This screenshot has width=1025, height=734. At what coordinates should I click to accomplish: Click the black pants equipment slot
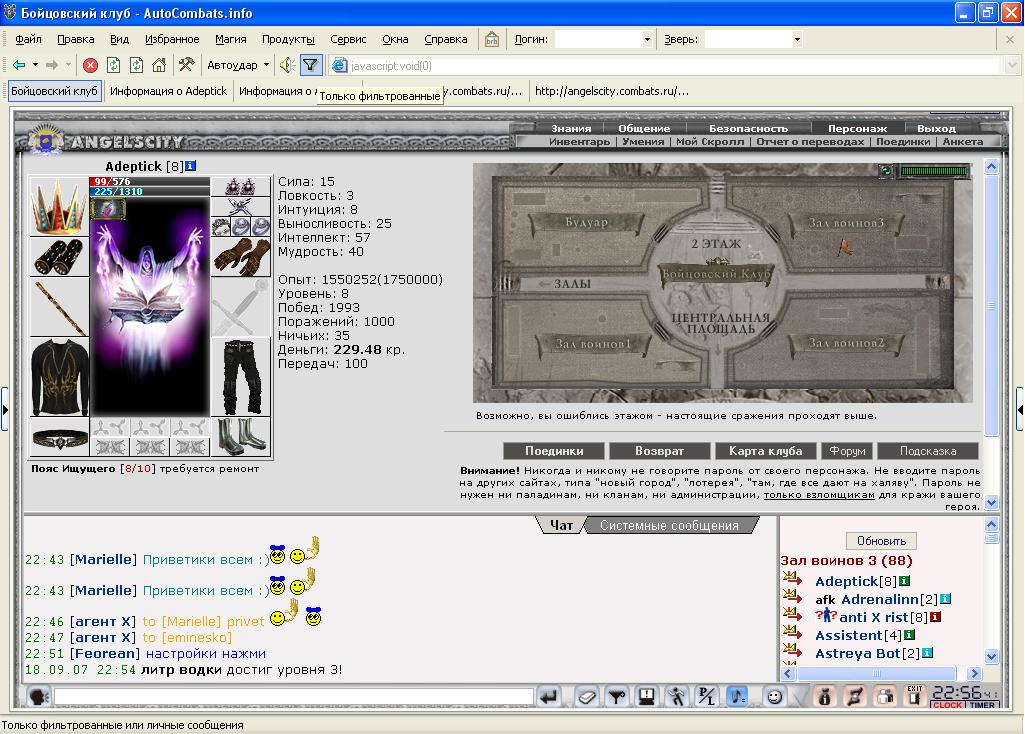241,377
